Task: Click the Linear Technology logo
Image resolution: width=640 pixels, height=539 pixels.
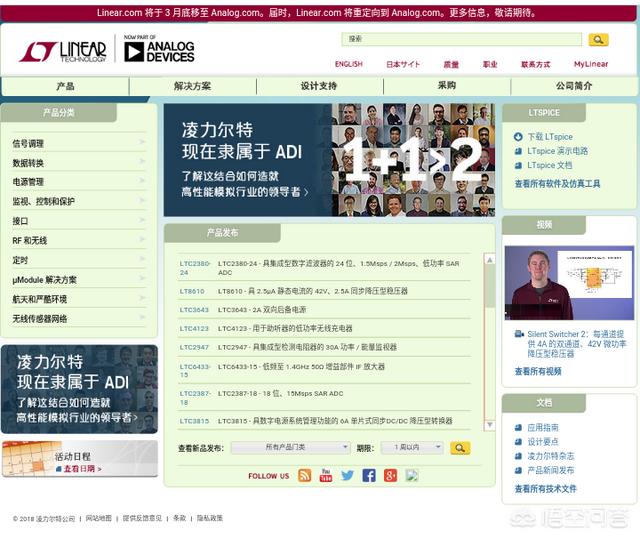Action: pos(62,51)
